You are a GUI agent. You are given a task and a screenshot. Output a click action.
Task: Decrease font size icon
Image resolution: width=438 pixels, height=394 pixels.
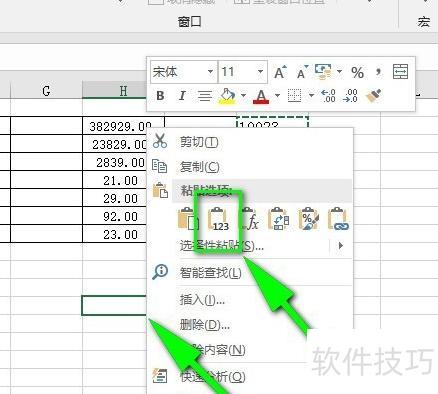[302, 72]
